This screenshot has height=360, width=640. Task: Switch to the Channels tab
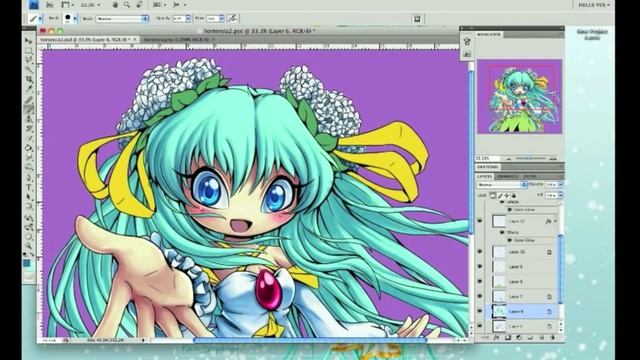tap(507, 176)
